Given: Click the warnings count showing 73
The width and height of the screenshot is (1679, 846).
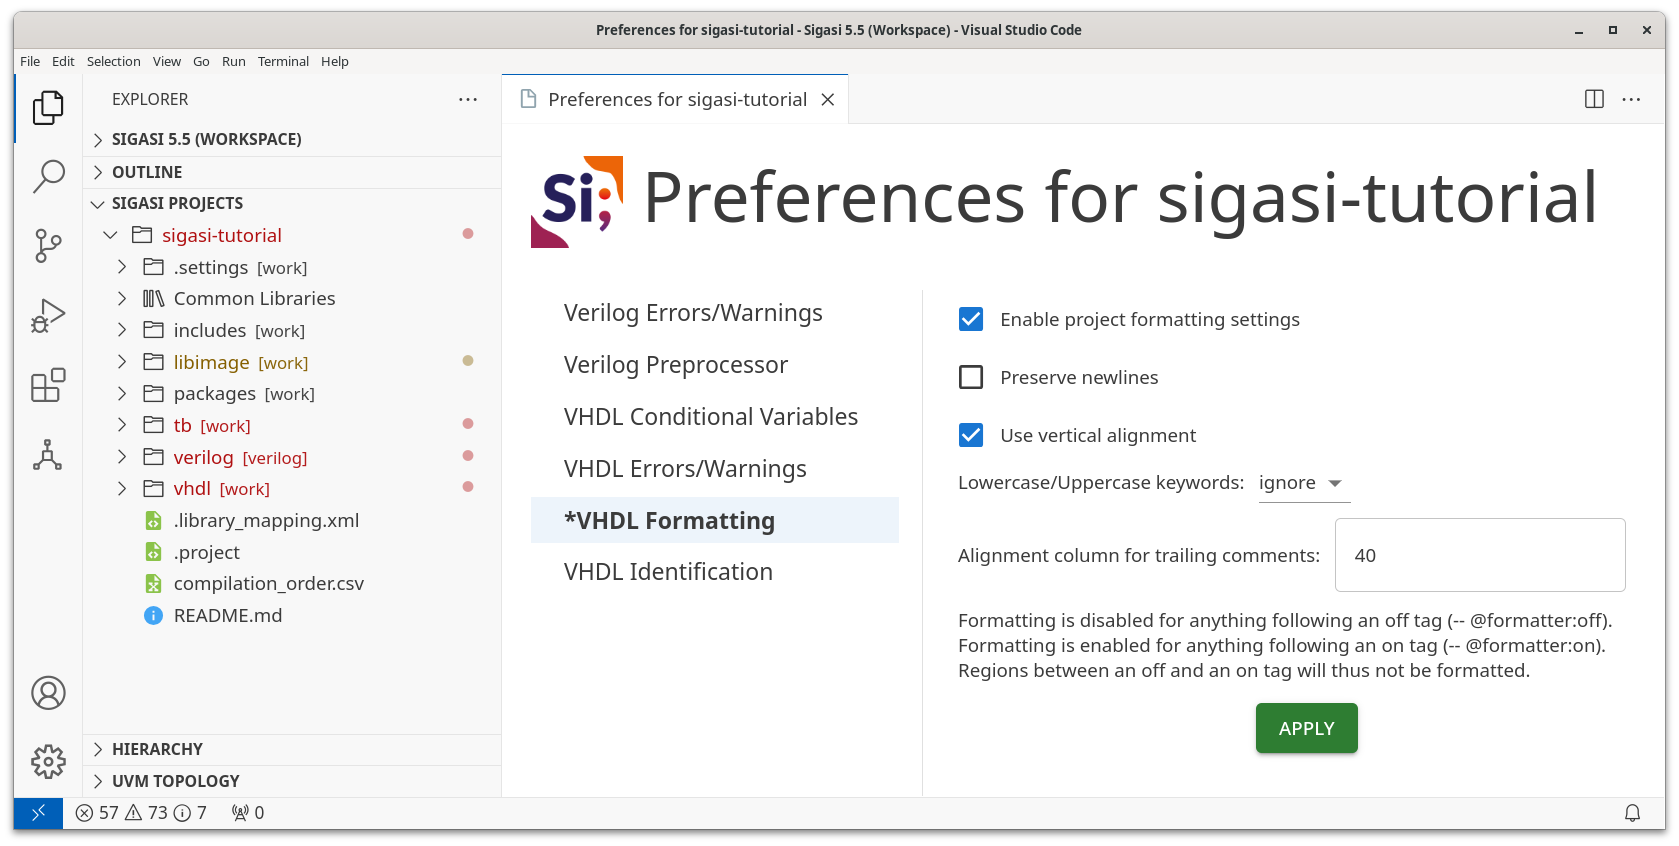Looking at the screenshot, I should [x=146, y=813].
